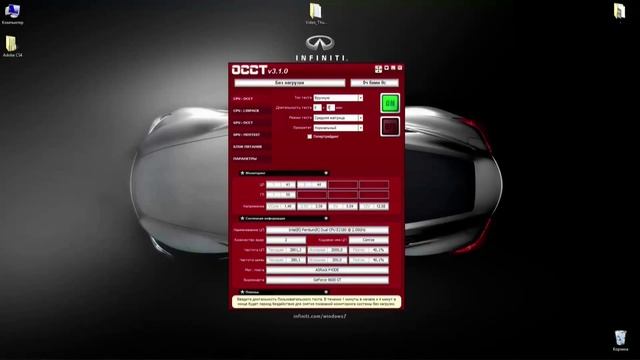Image resolution: width=640 pixels, height=360 pixels.
Task: Toggle the checkbox in the test settings
Action: click(x=309, y=137)
